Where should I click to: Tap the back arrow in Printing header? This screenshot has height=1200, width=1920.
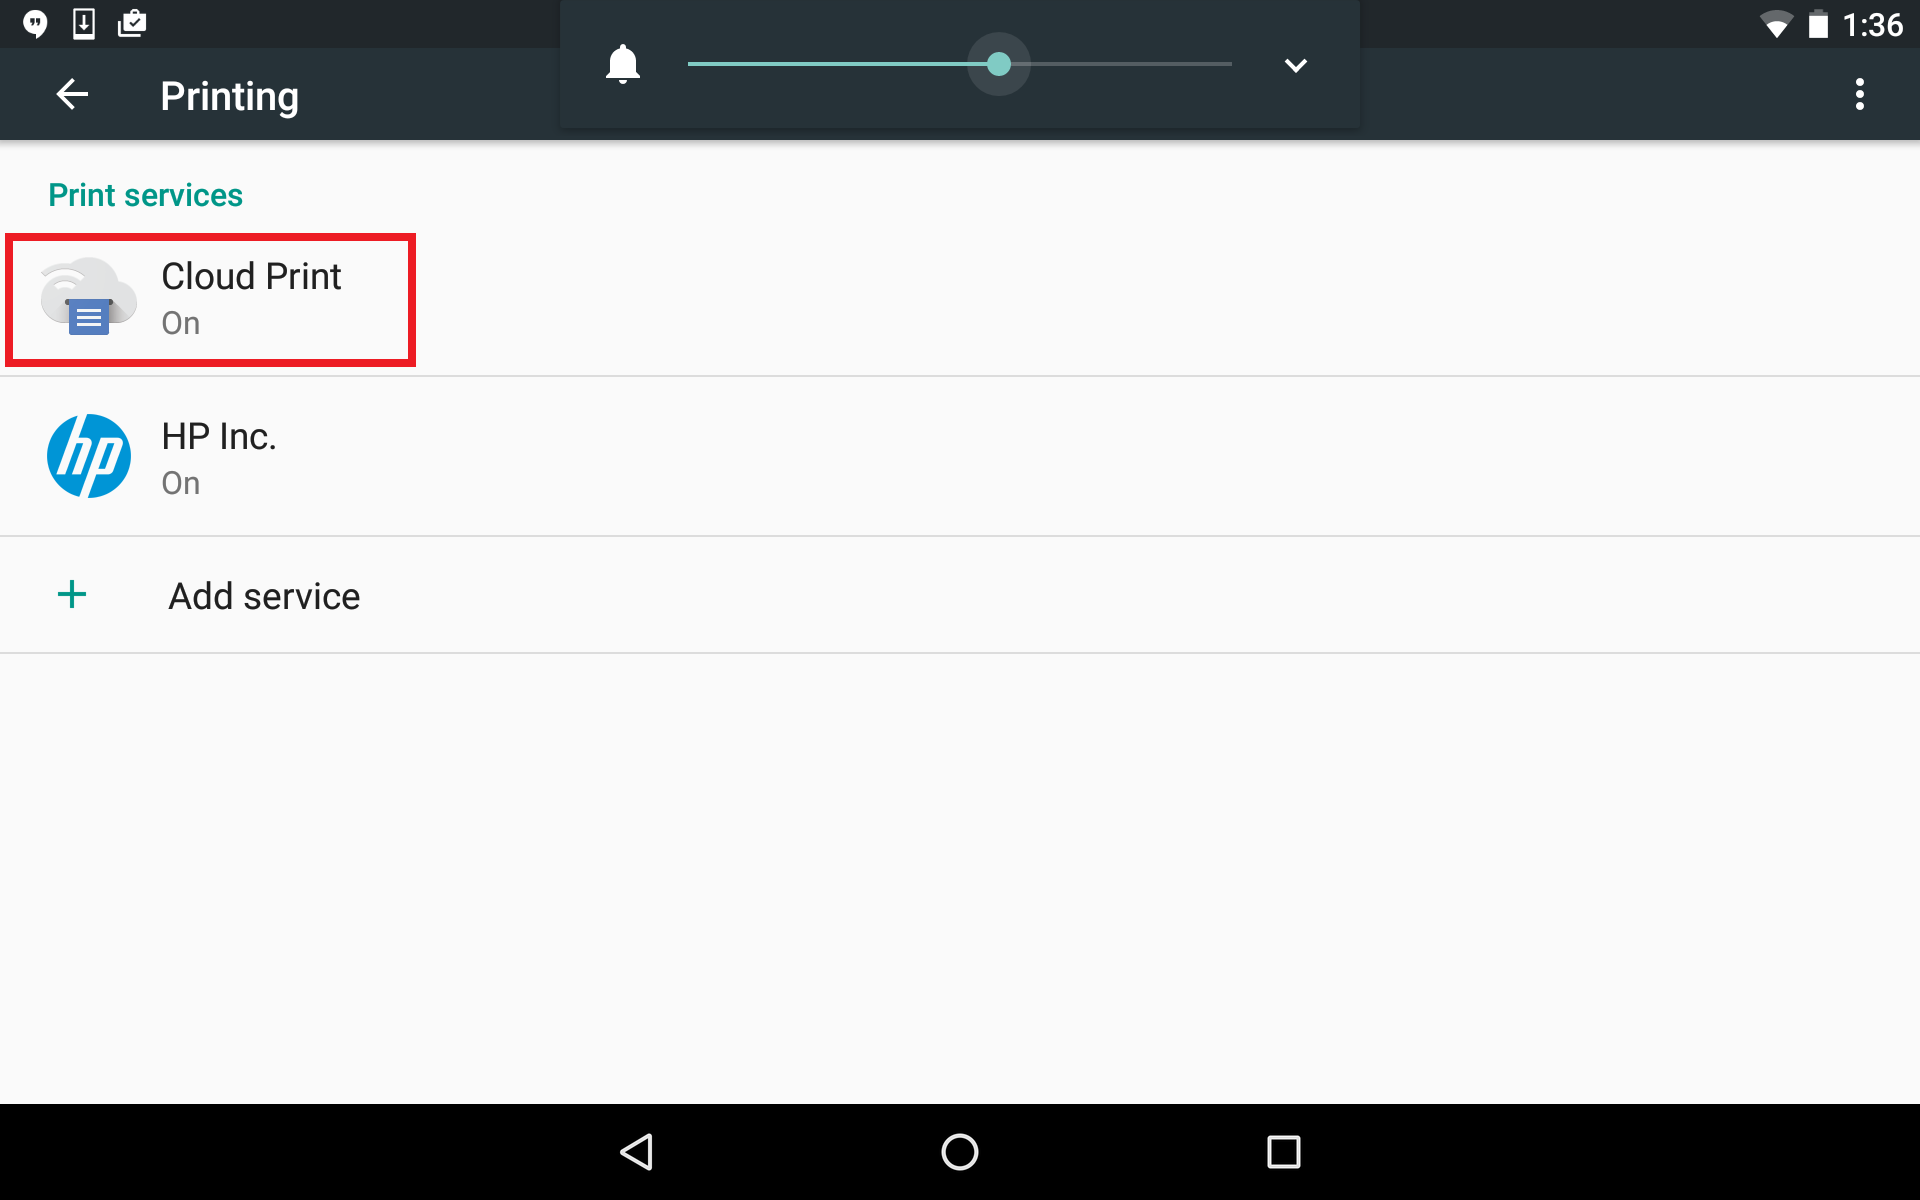point(72,95)
